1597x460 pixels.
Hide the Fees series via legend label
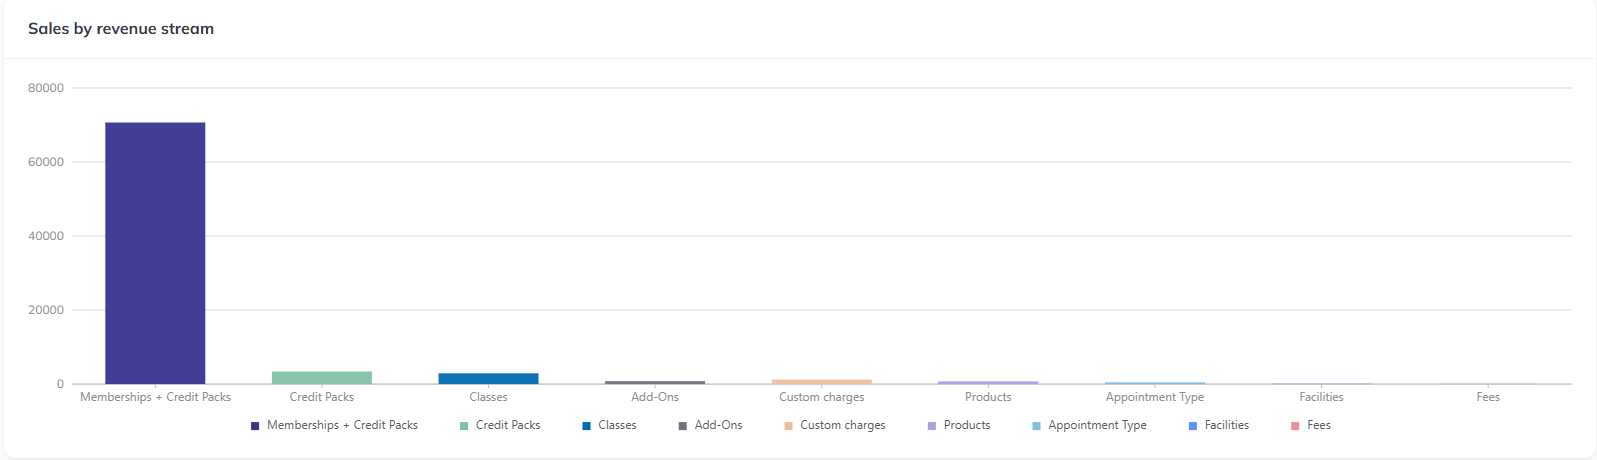coord(1319,425)
